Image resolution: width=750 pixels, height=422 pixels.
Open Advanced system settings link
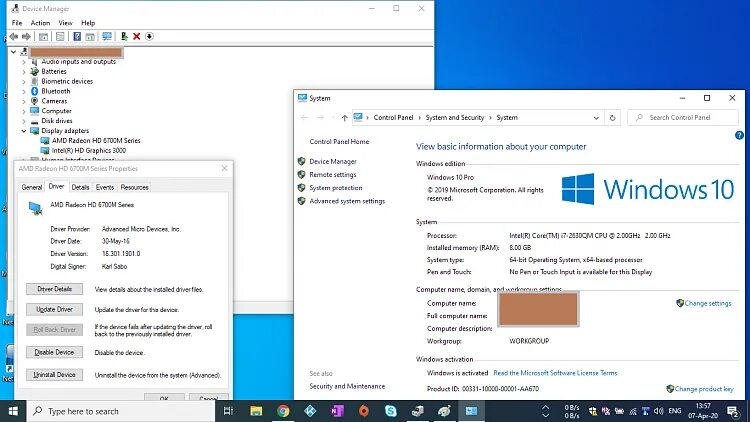(x=347, y=201)
